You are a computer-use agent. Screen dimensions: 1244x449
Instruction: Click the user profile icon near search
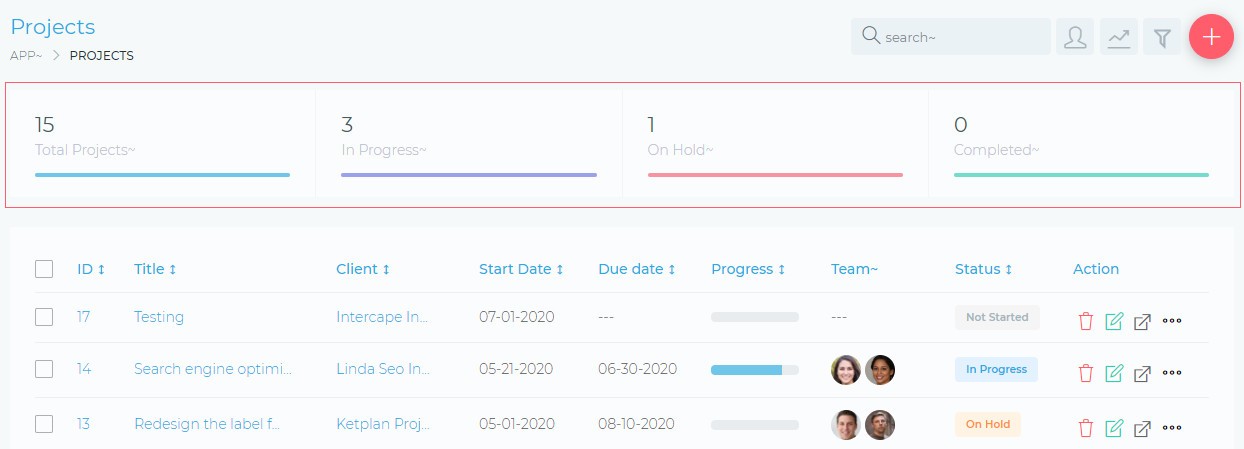pos(1075,37)
